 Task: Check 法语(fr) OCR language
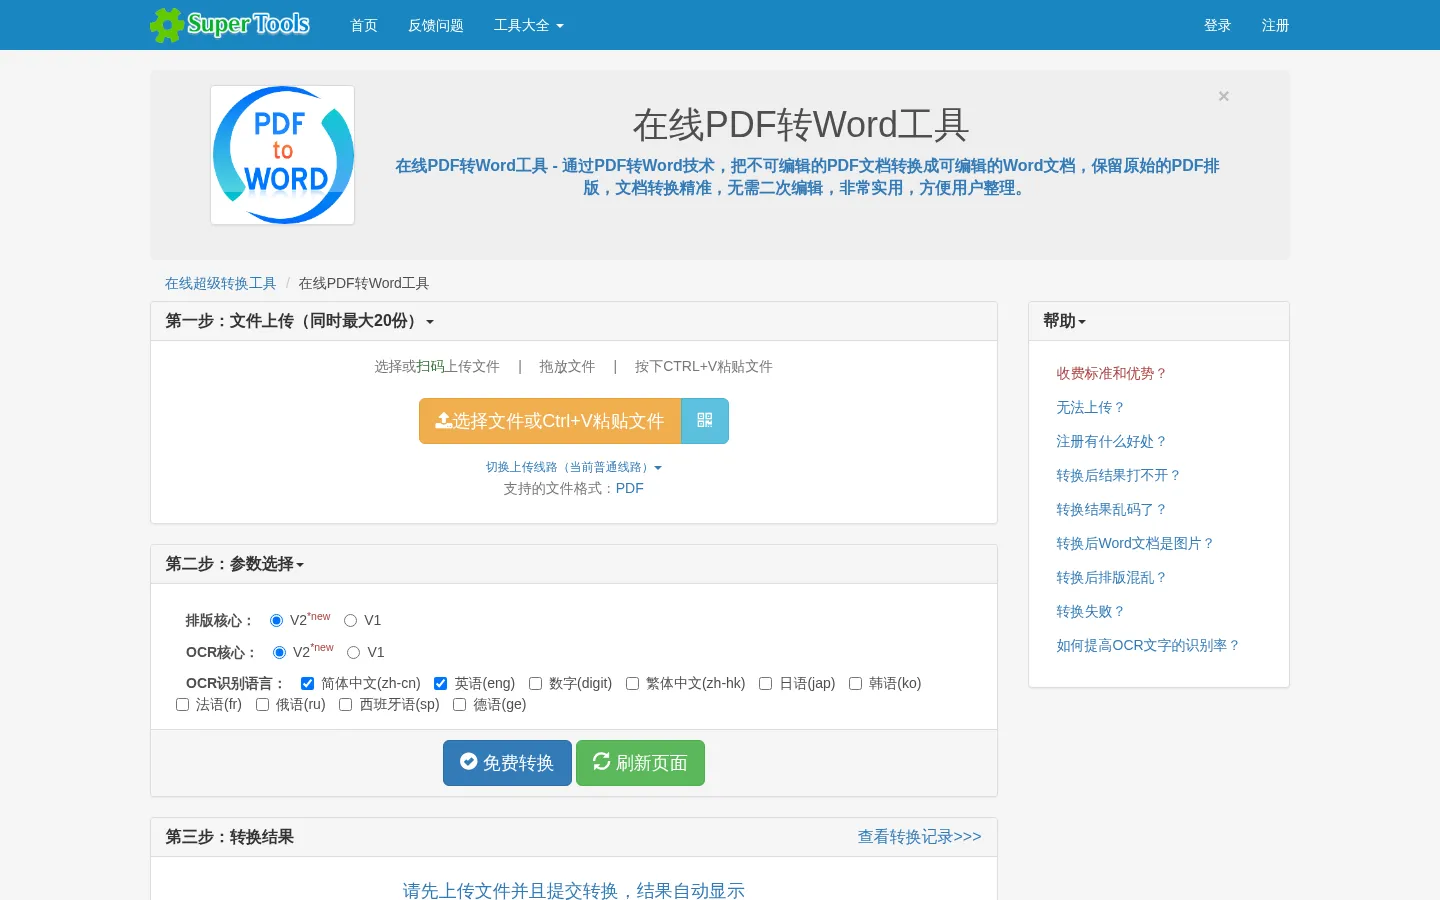tap(183, 705)
